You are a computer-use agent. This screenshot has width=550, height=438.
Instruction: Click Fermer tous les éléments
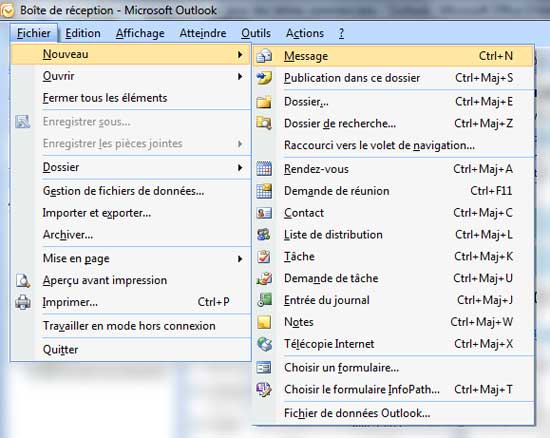(131, 98)
